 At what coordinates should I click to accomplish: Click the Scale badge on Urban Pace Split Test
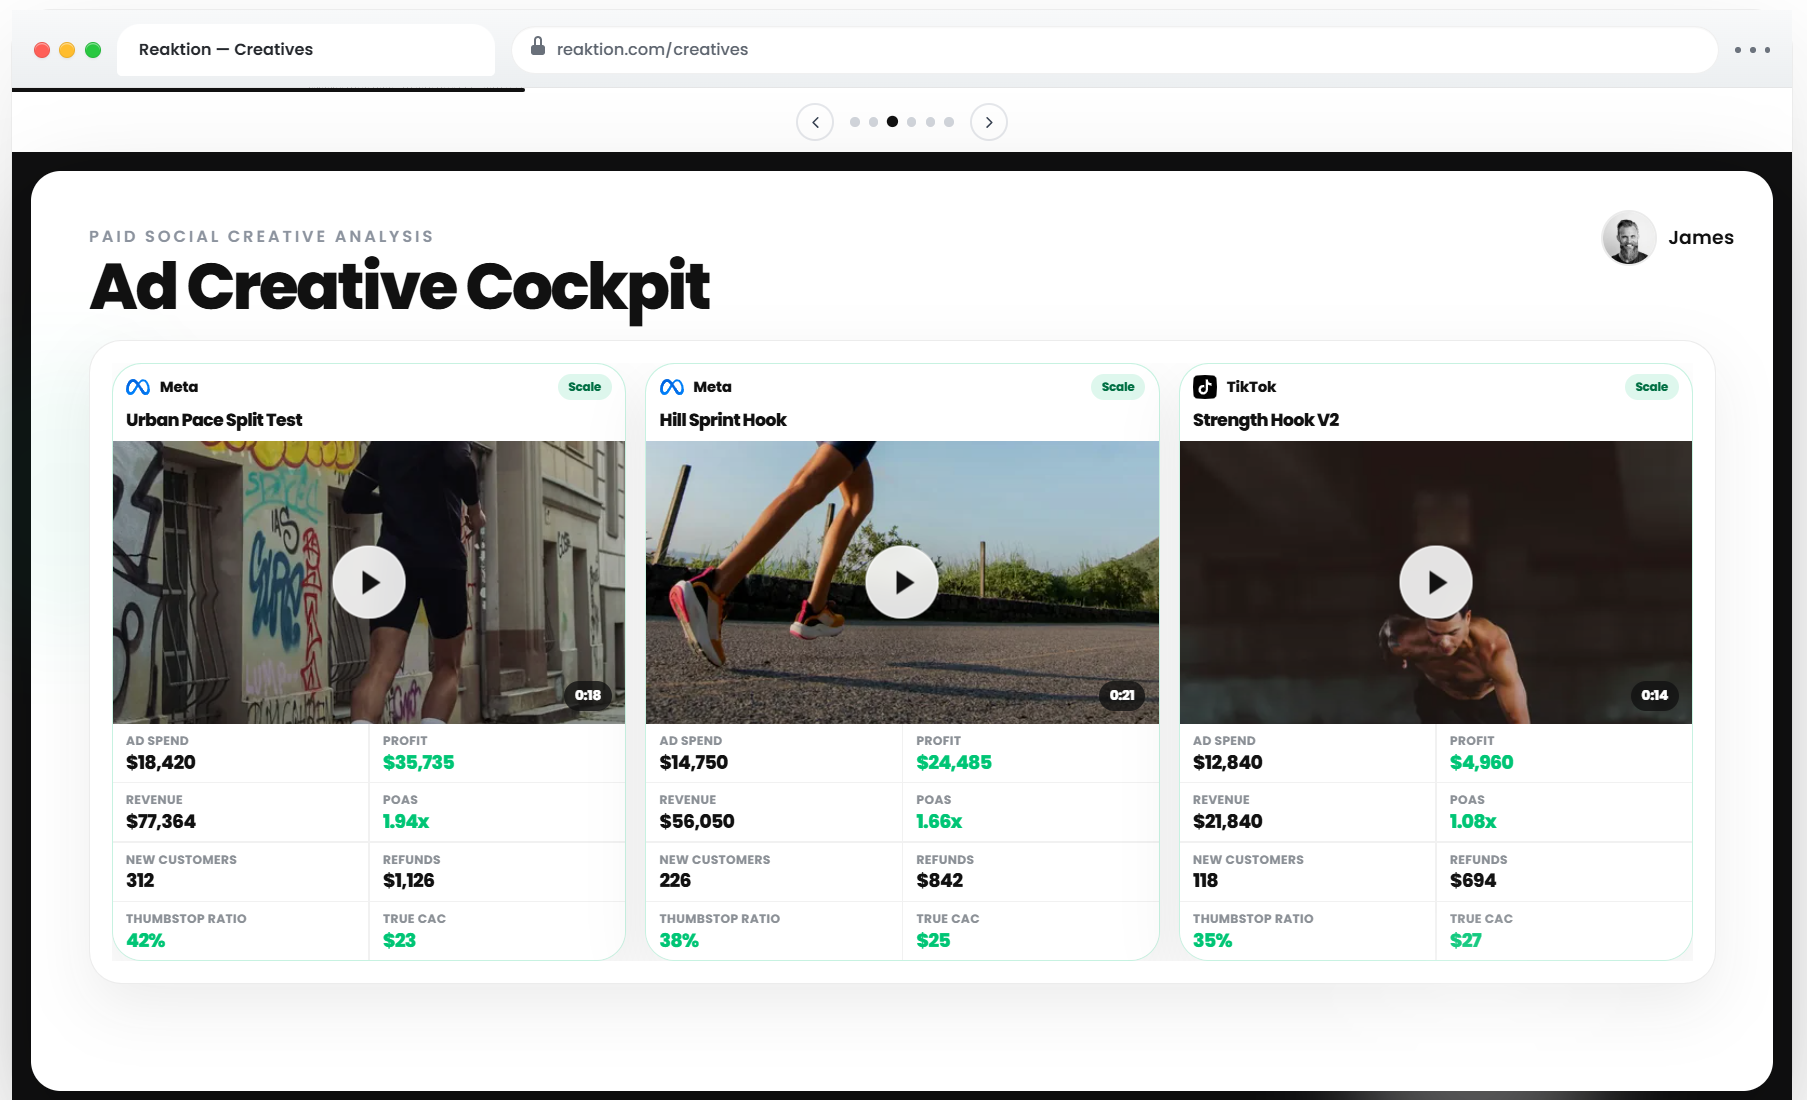coord(584,387)
